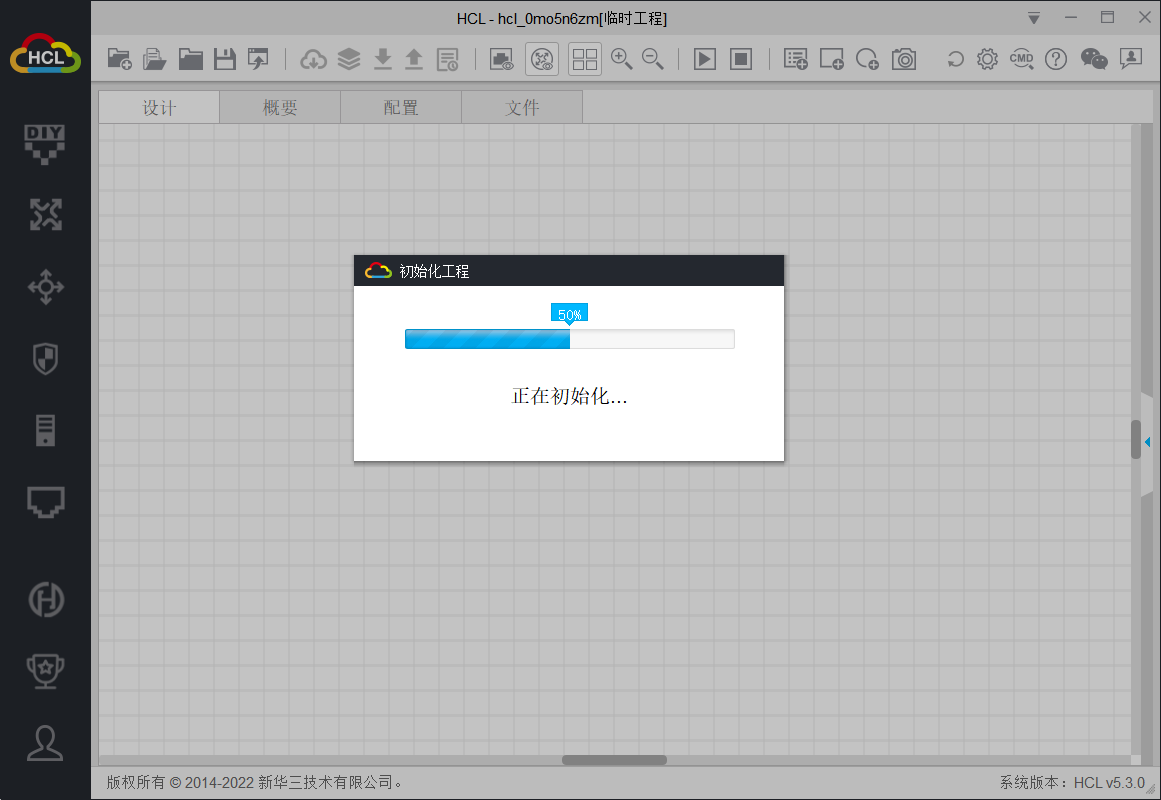Toggle device name display eye icon
The image size is (1161, 800).
[x=542, y=59]
